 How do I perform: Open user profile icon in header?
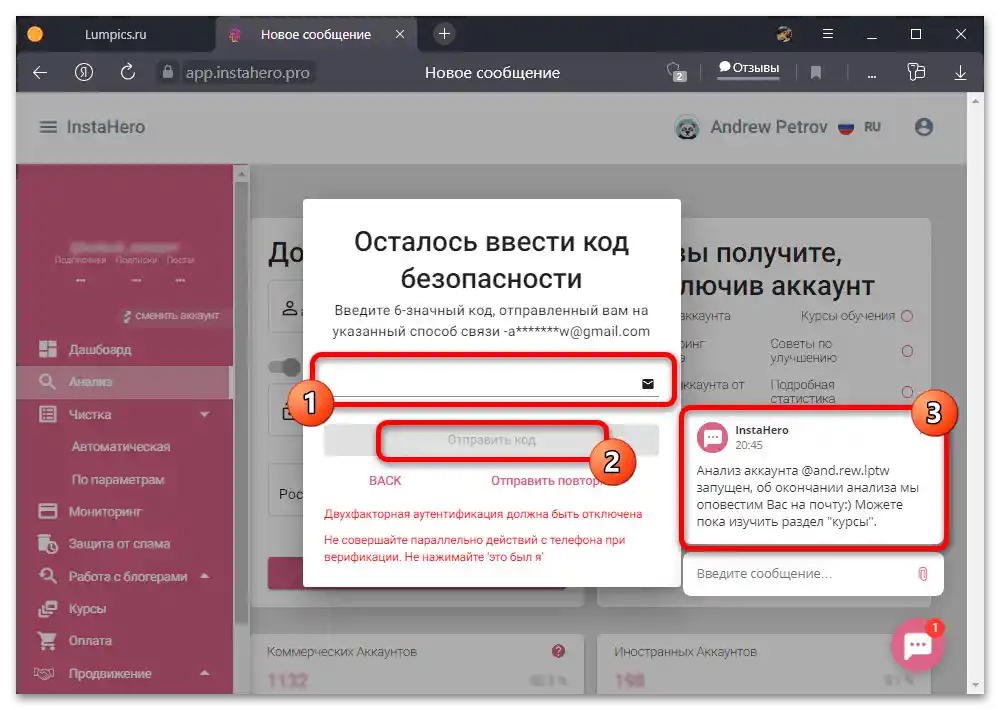pos(923,127)
